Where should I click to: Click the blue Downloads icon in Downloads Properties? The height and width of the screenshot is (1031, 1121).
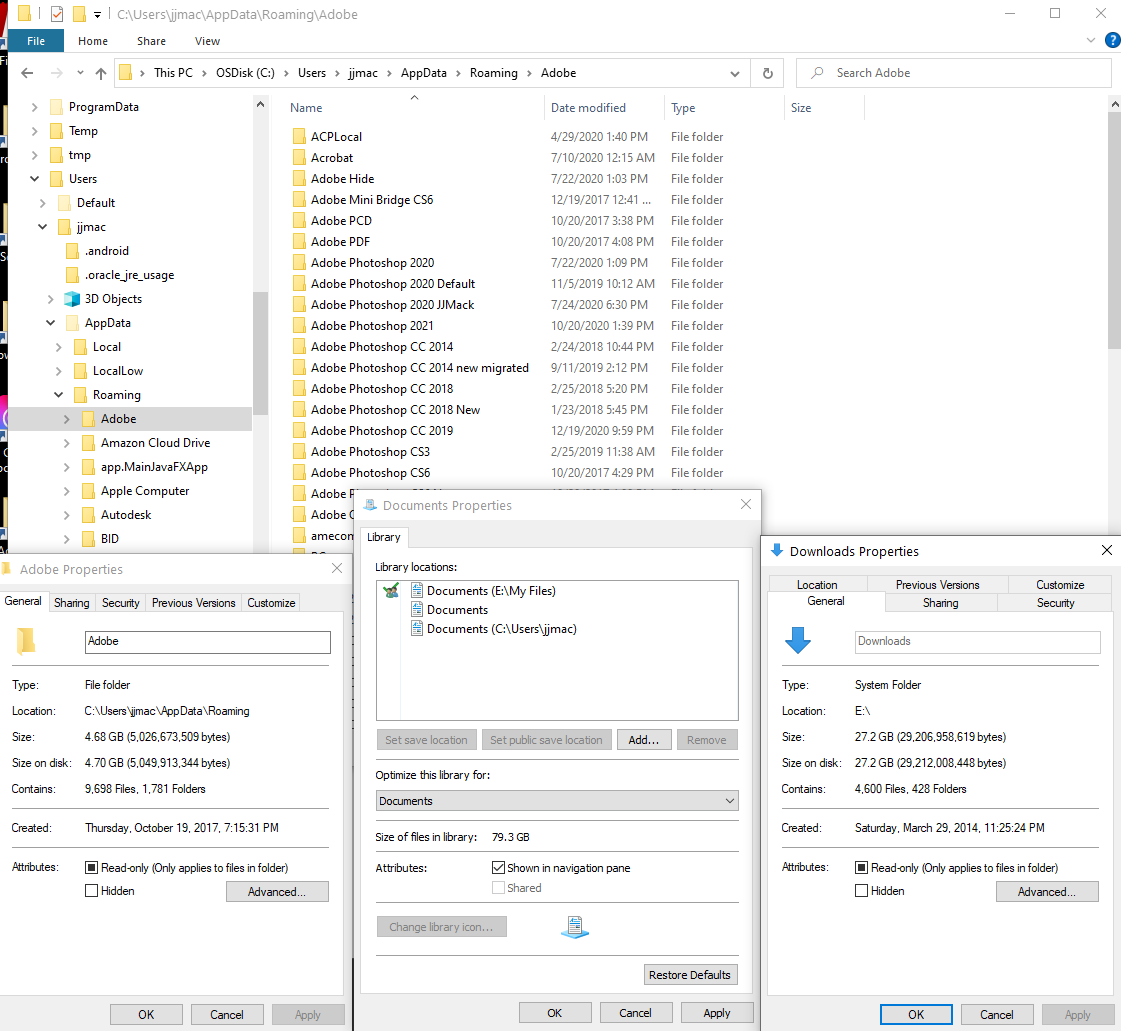point(797,641)
